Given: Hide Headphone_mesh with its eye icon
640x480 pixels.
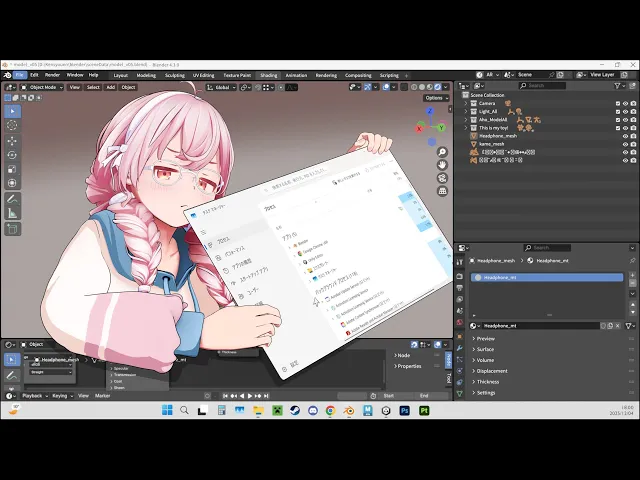Looking at the screenshot, I should click(625, 136).
